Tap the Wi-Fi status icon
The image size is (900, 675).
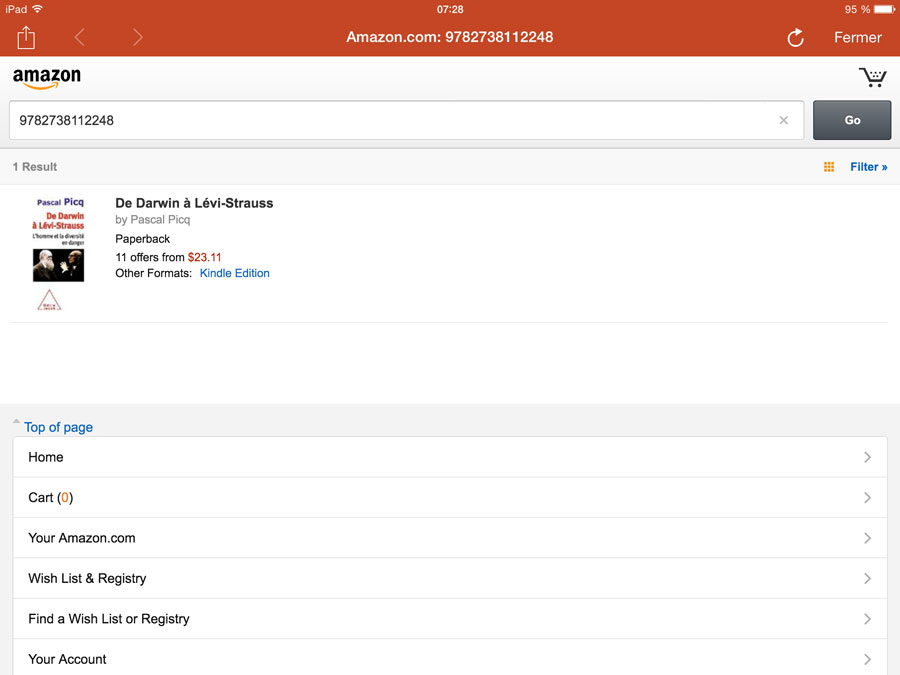(x=38, y=9)
